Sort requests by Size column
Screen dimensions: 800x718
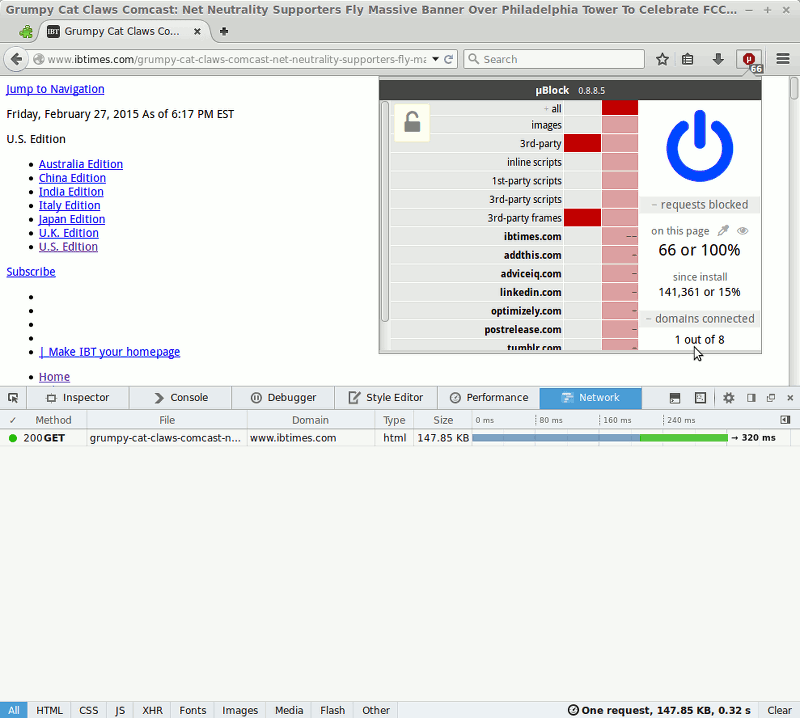[443, 420]
